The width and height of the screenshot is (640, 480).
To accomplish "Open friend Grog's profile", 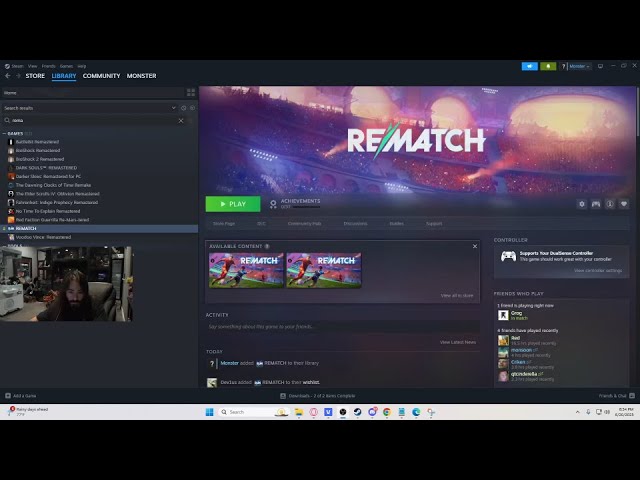I will click(x=516, y=313).
